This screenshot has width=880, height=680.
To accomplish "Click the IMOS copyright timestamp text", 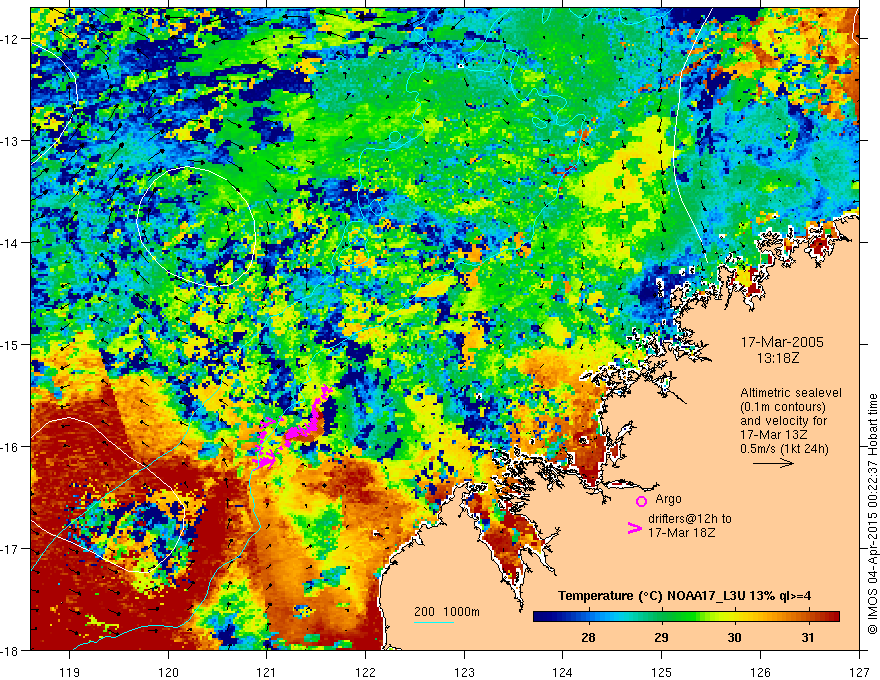I will point(873,514).
